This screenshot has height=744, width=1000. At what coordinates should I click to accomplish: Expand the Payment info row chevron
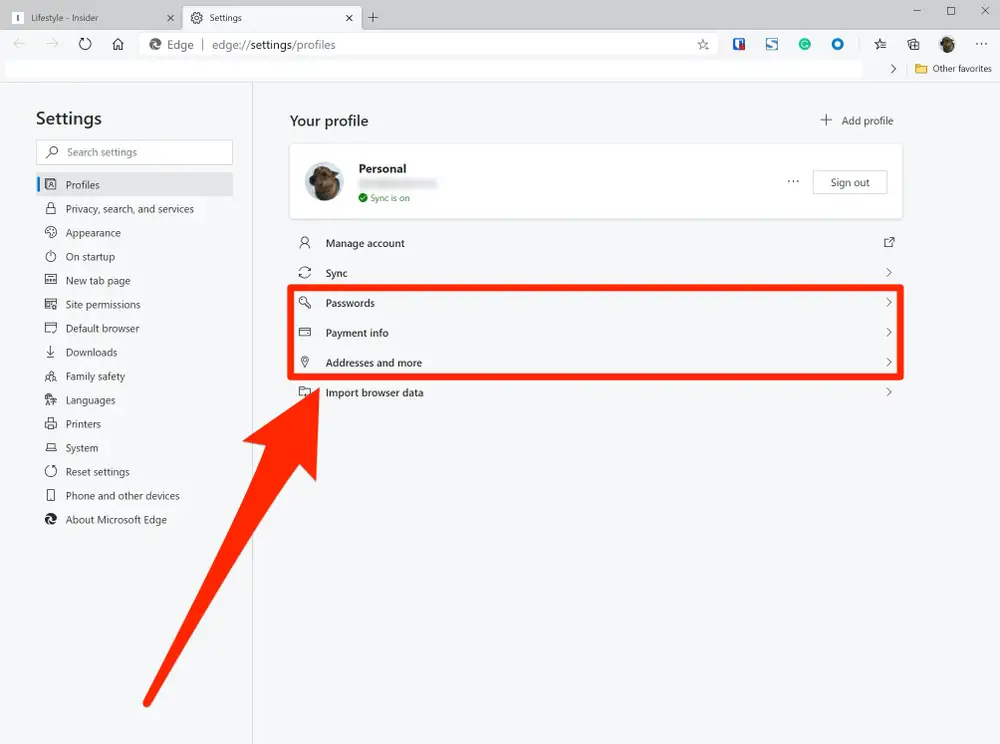[889, 332]
